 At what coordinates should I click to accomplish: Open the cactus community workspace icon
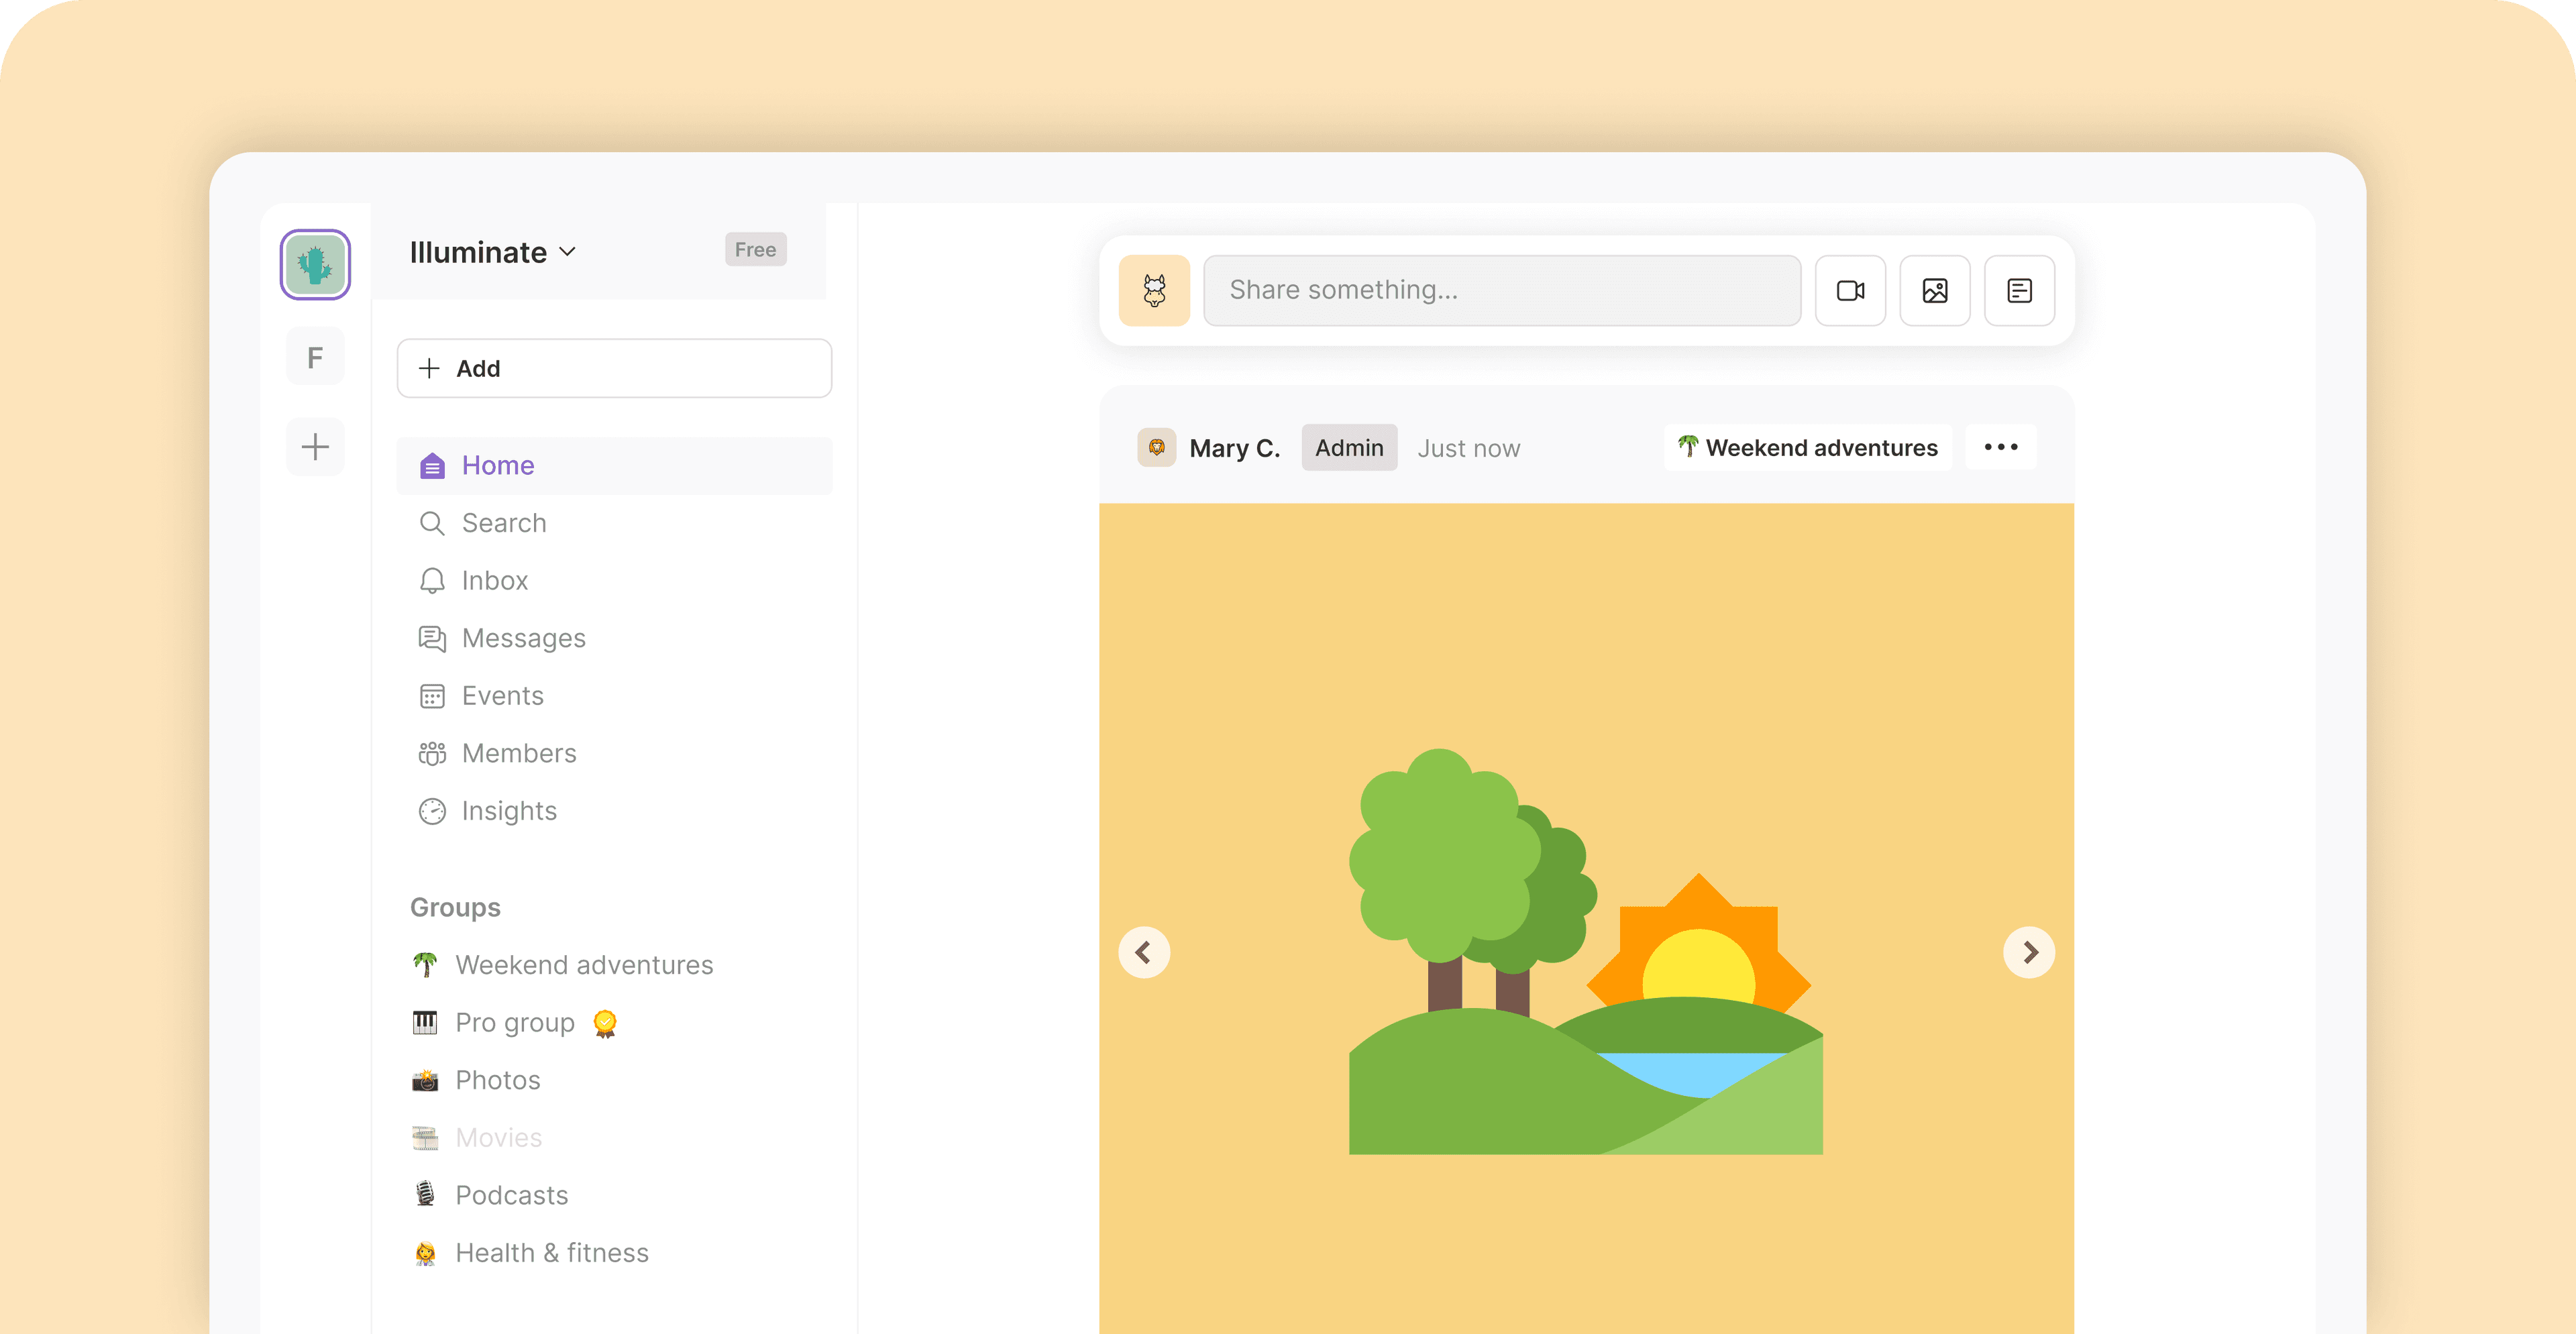315,265
